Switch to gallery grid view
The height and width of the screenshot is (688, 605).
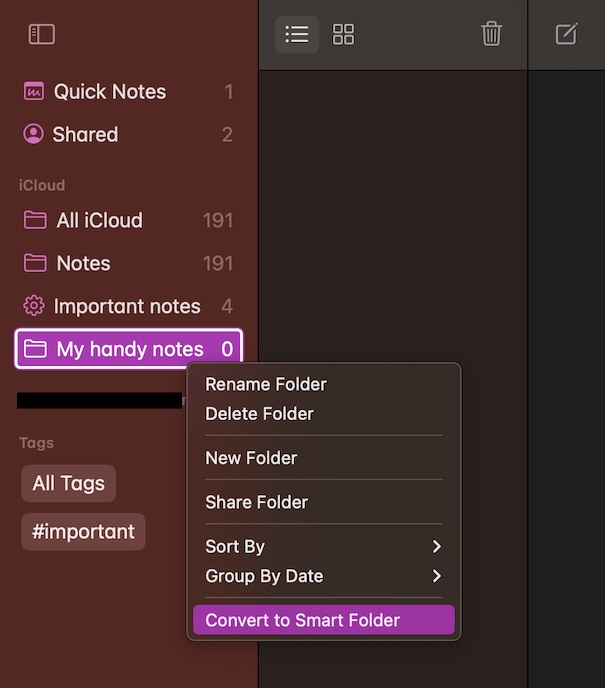click(x=343, y=34)
